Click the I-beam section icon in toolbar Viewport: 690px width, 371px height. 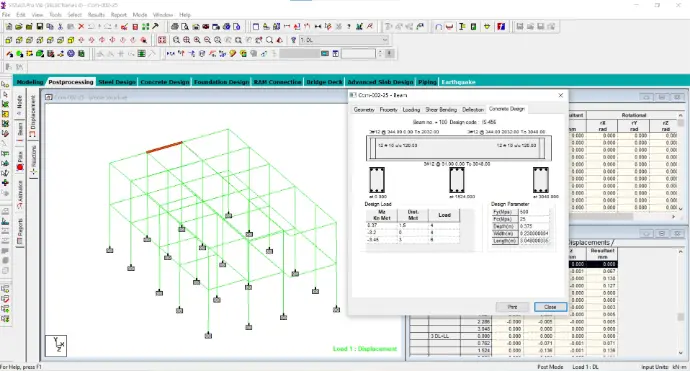tap(462, 27)
